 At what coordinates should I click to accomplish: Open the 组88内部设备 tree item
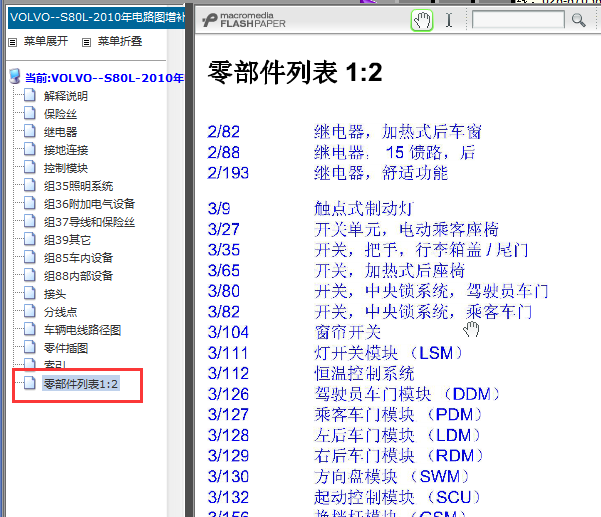[x=78, y=276]
